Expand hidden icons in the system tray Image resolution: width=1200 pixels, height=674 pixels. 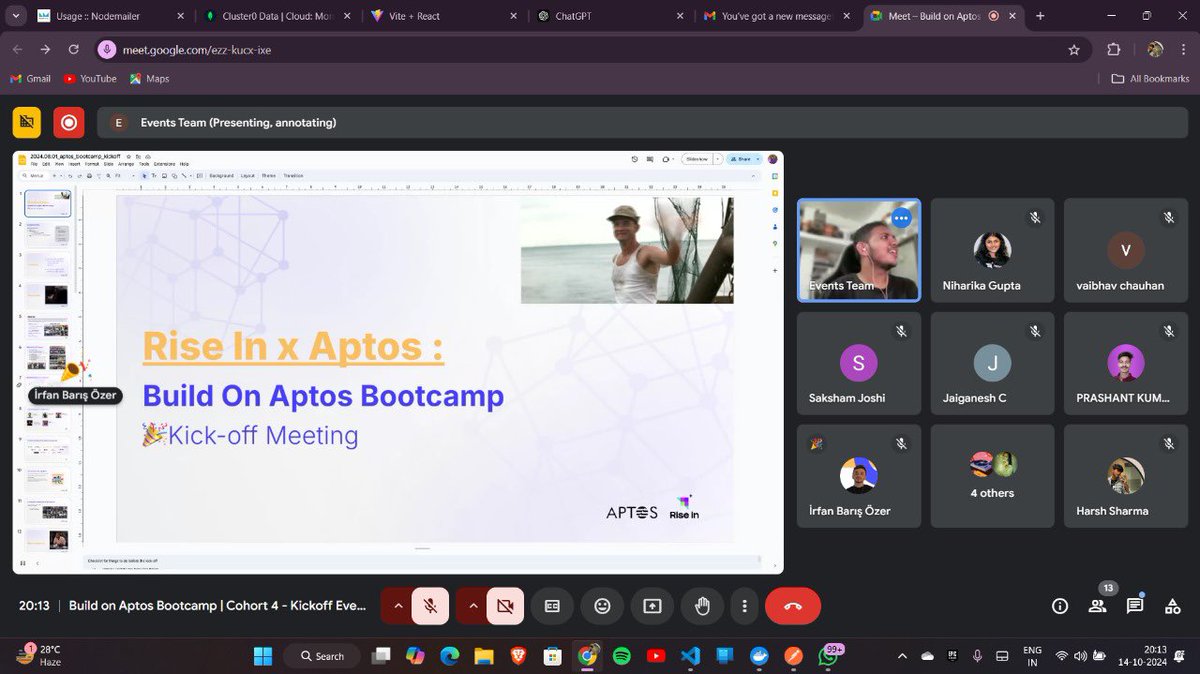901,656
